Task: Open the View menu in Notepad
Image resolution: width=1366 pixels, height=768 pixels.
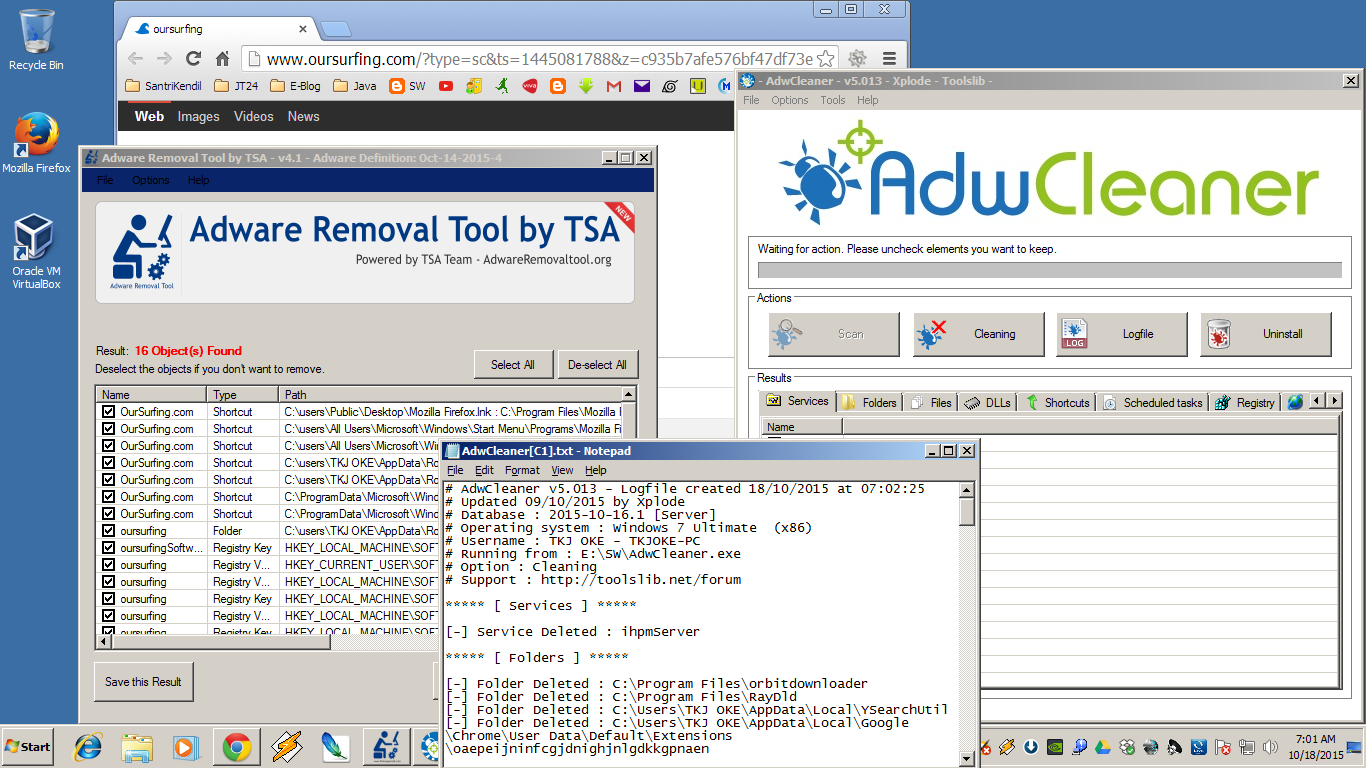Action: [562, 470]
